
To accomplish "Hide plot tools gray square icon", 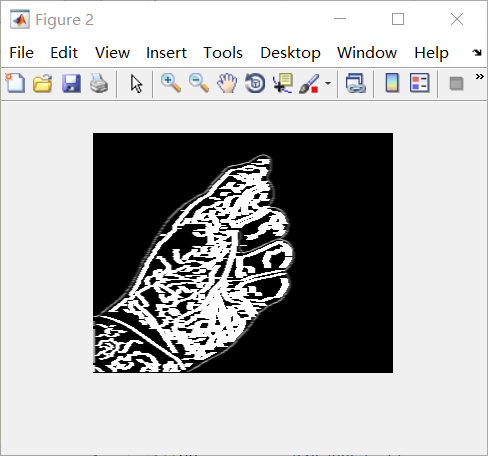I will tap(456, 83).
